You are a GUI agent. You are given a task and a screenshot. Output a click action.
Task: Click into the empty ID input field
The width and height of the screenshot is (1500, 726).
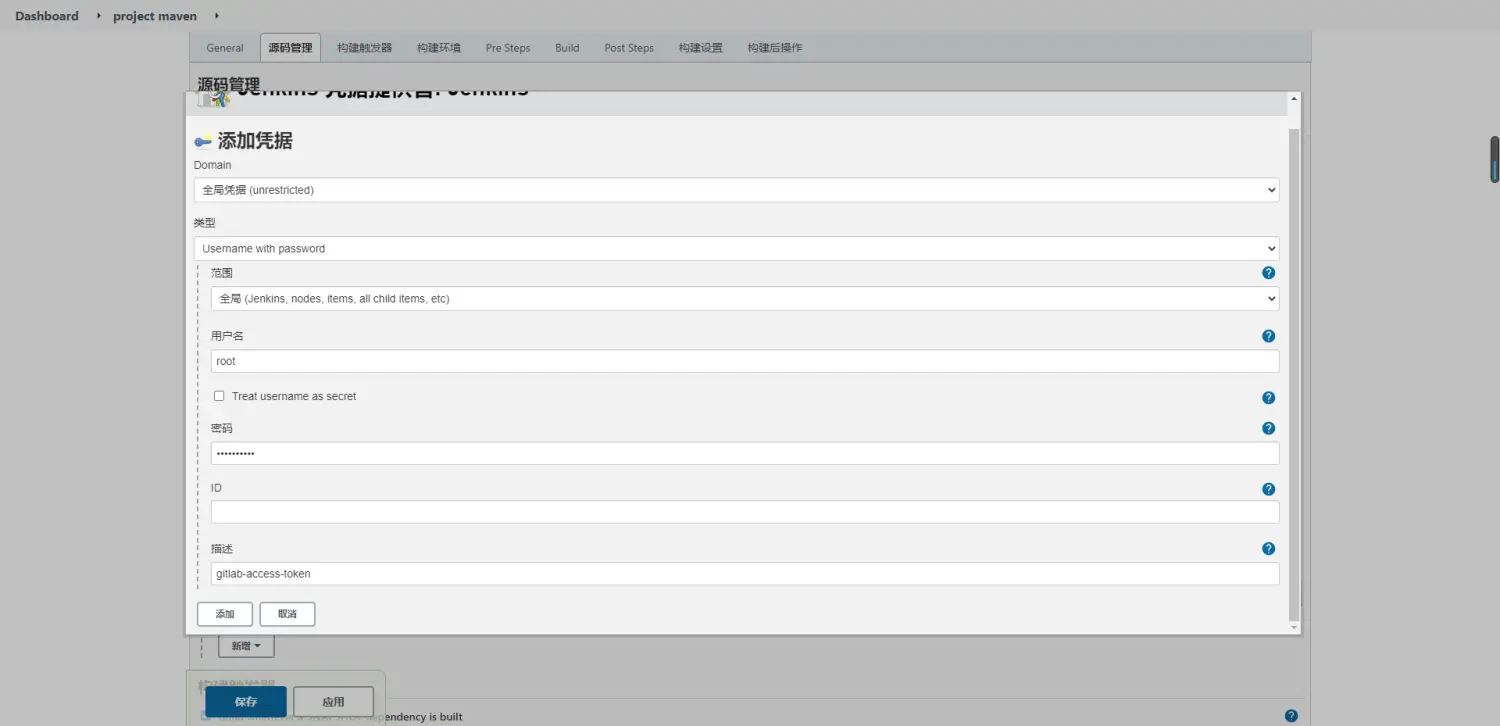click(744, 512)
